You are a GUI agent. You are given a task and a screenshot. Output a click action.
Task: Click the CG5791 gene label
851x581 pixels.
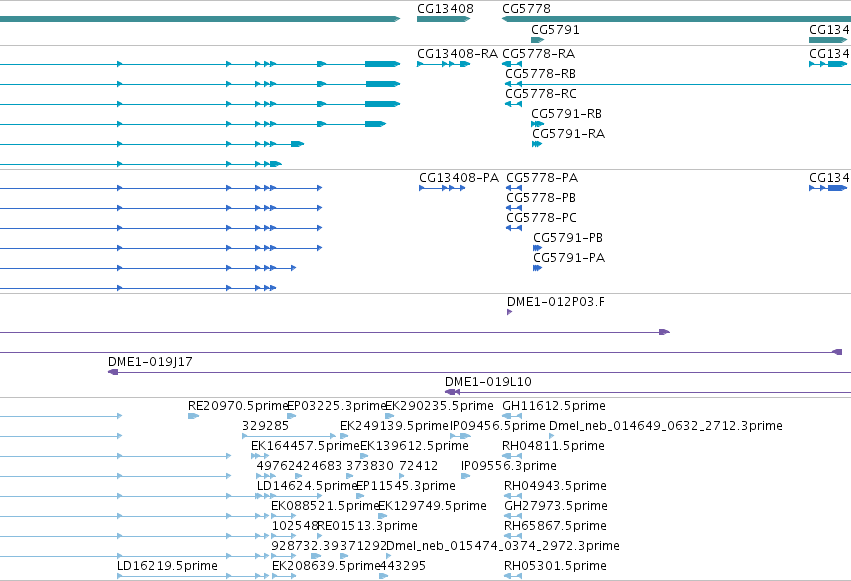(x=555, y=30)
